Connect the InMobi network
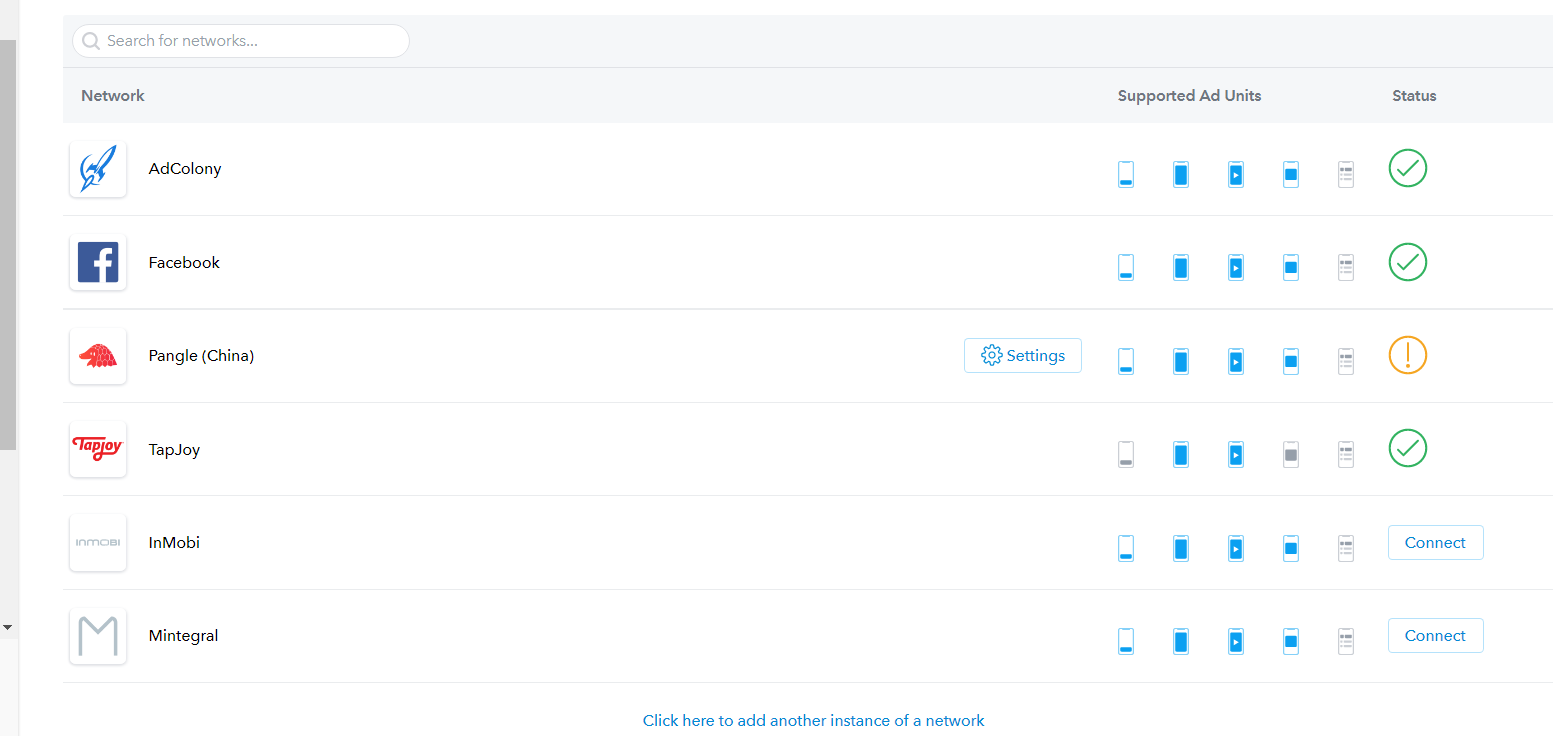The image size is (1553, 736). (1435, 543)
